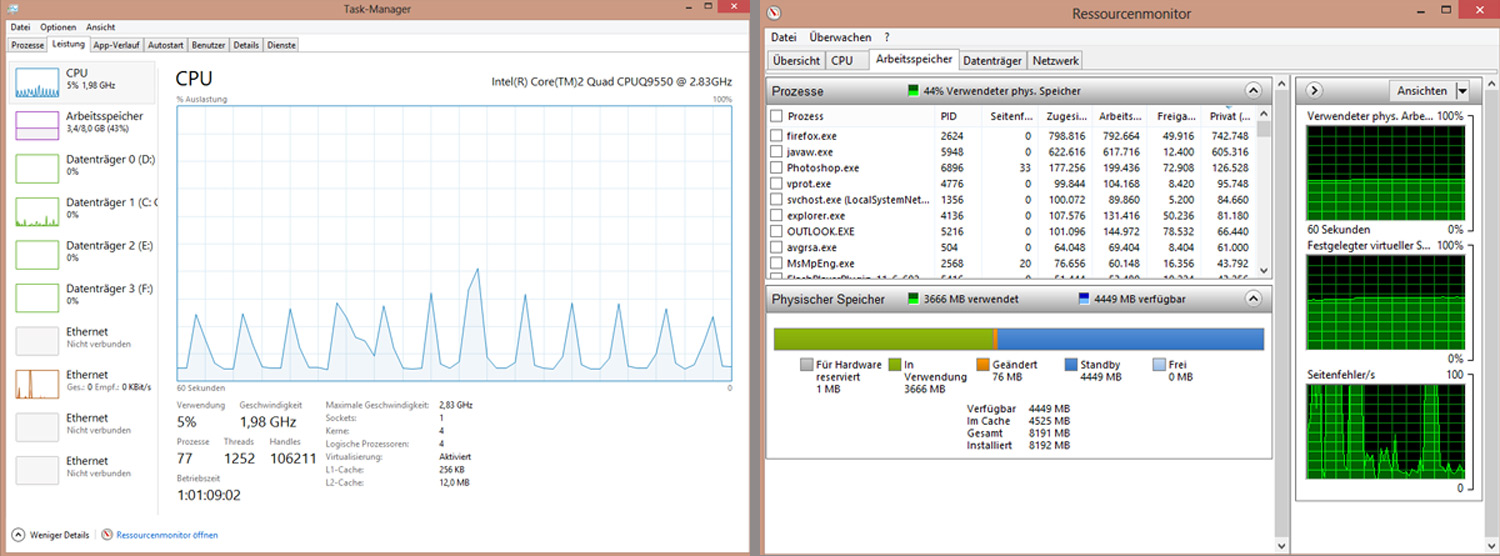This screenshot has width=1500, height=556.
Task: Switch to Netzwerk tab in Ressourcenmonitor
Action: [1055, 60]
